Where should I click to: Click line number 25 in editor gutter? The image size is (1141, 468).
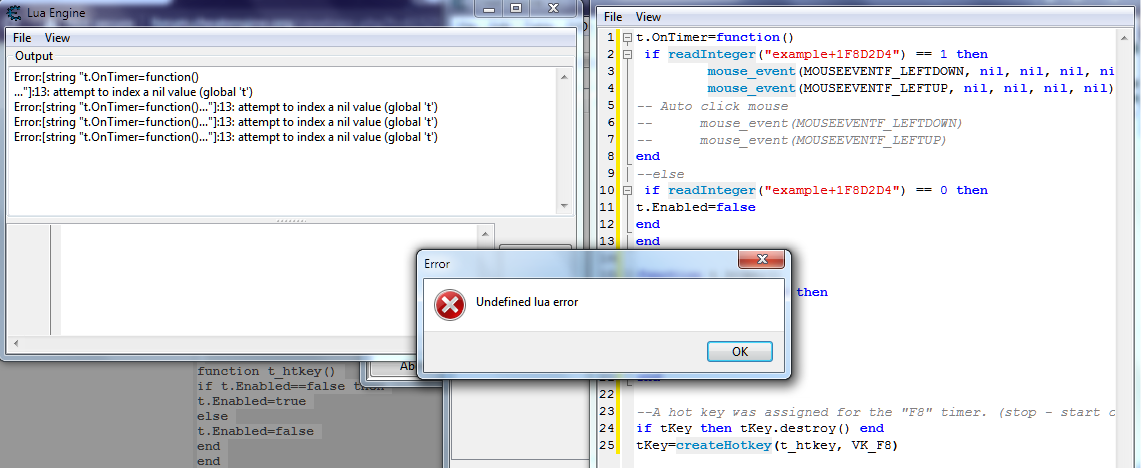coord(607,445)
